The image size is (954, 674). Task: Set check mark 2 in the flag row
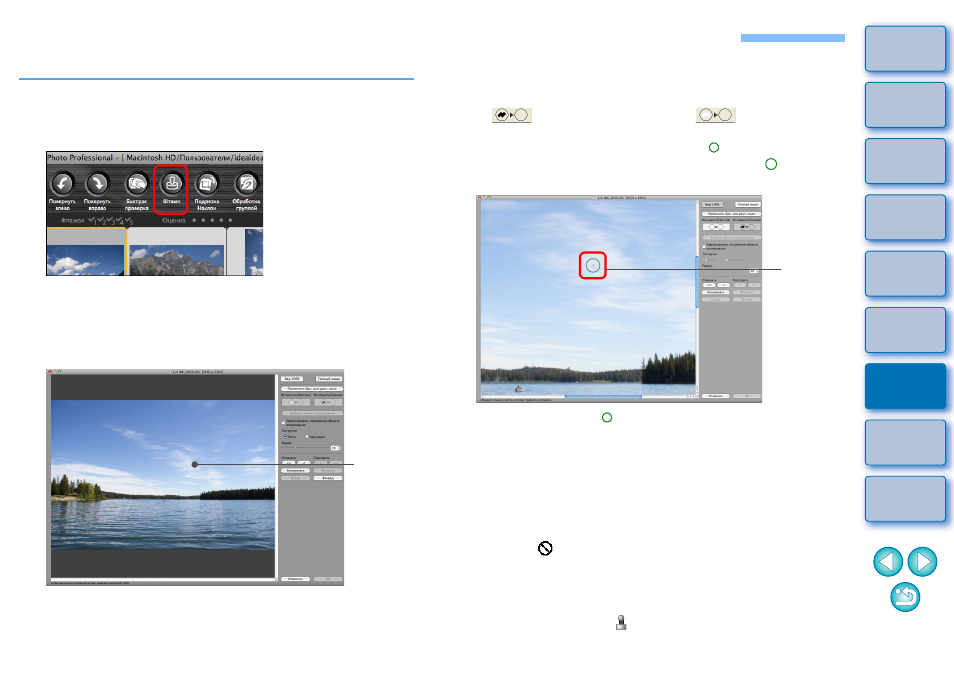pyautogui.click(x=102, y=221)
